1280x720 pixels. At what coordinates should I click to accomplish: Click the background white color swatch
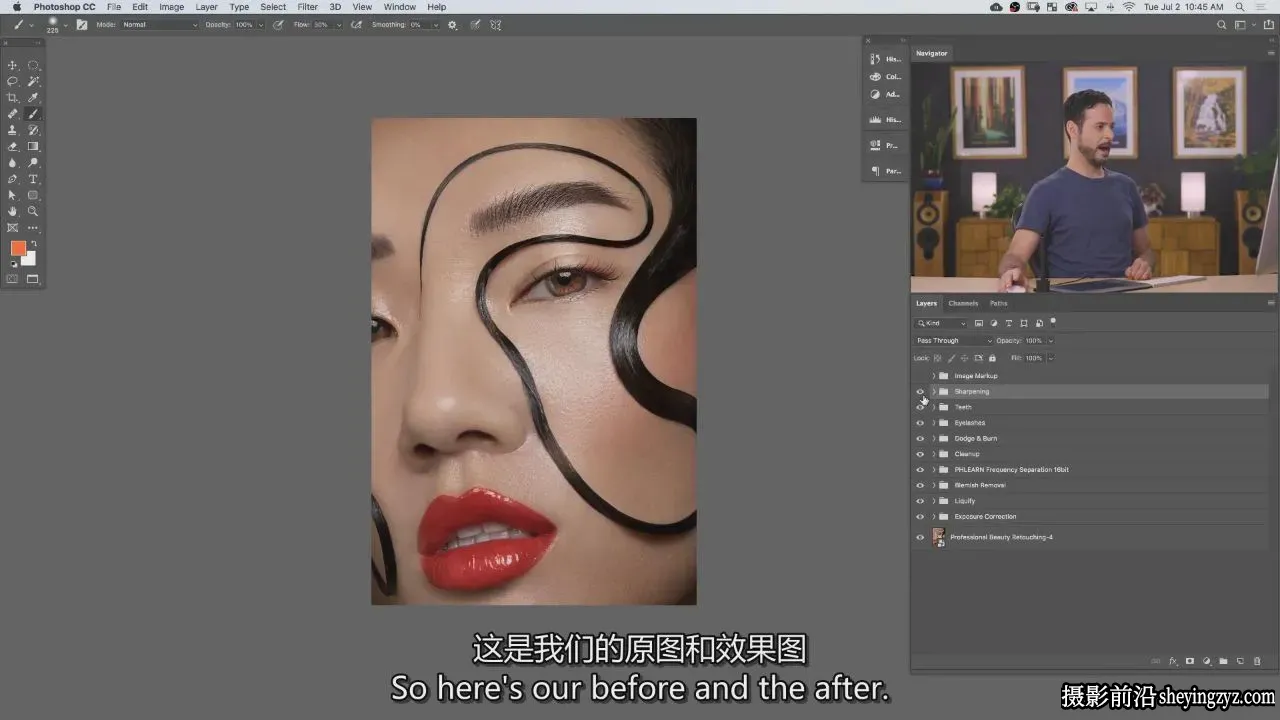pos(29,260)
